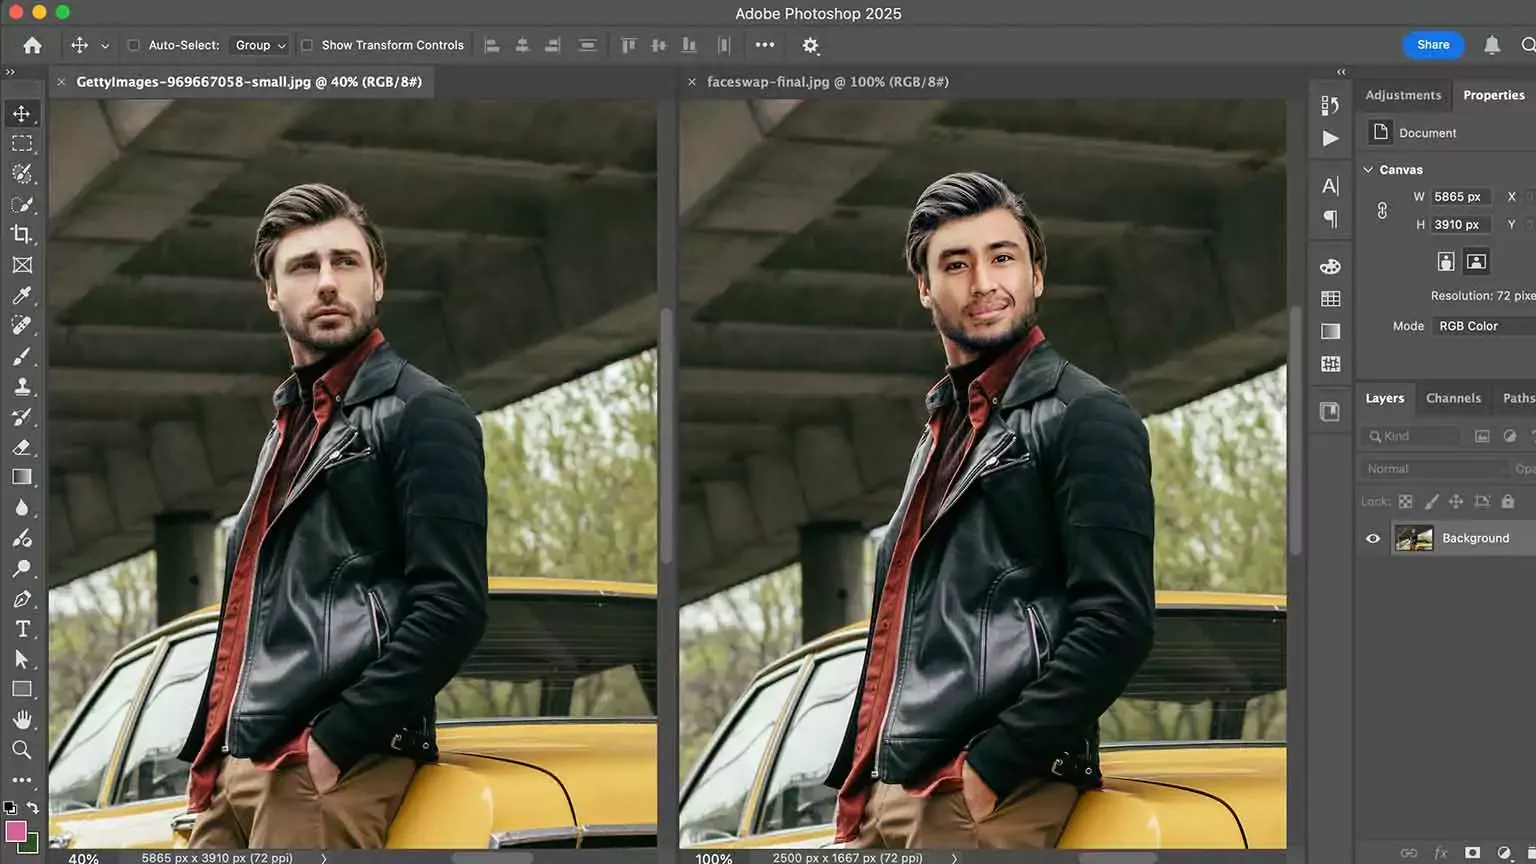The height and width of the screenshot is (864, 1536).
Task: Select the Crop tool
Action: point(22,234)
